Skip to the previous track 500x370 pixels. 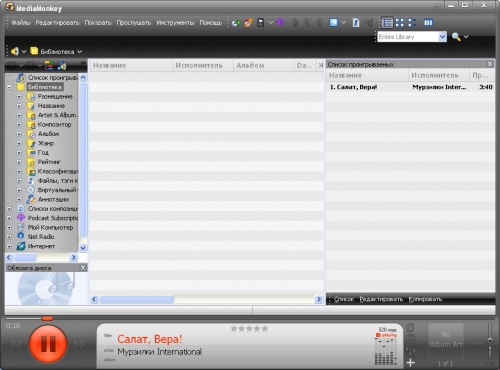(15, 345)
